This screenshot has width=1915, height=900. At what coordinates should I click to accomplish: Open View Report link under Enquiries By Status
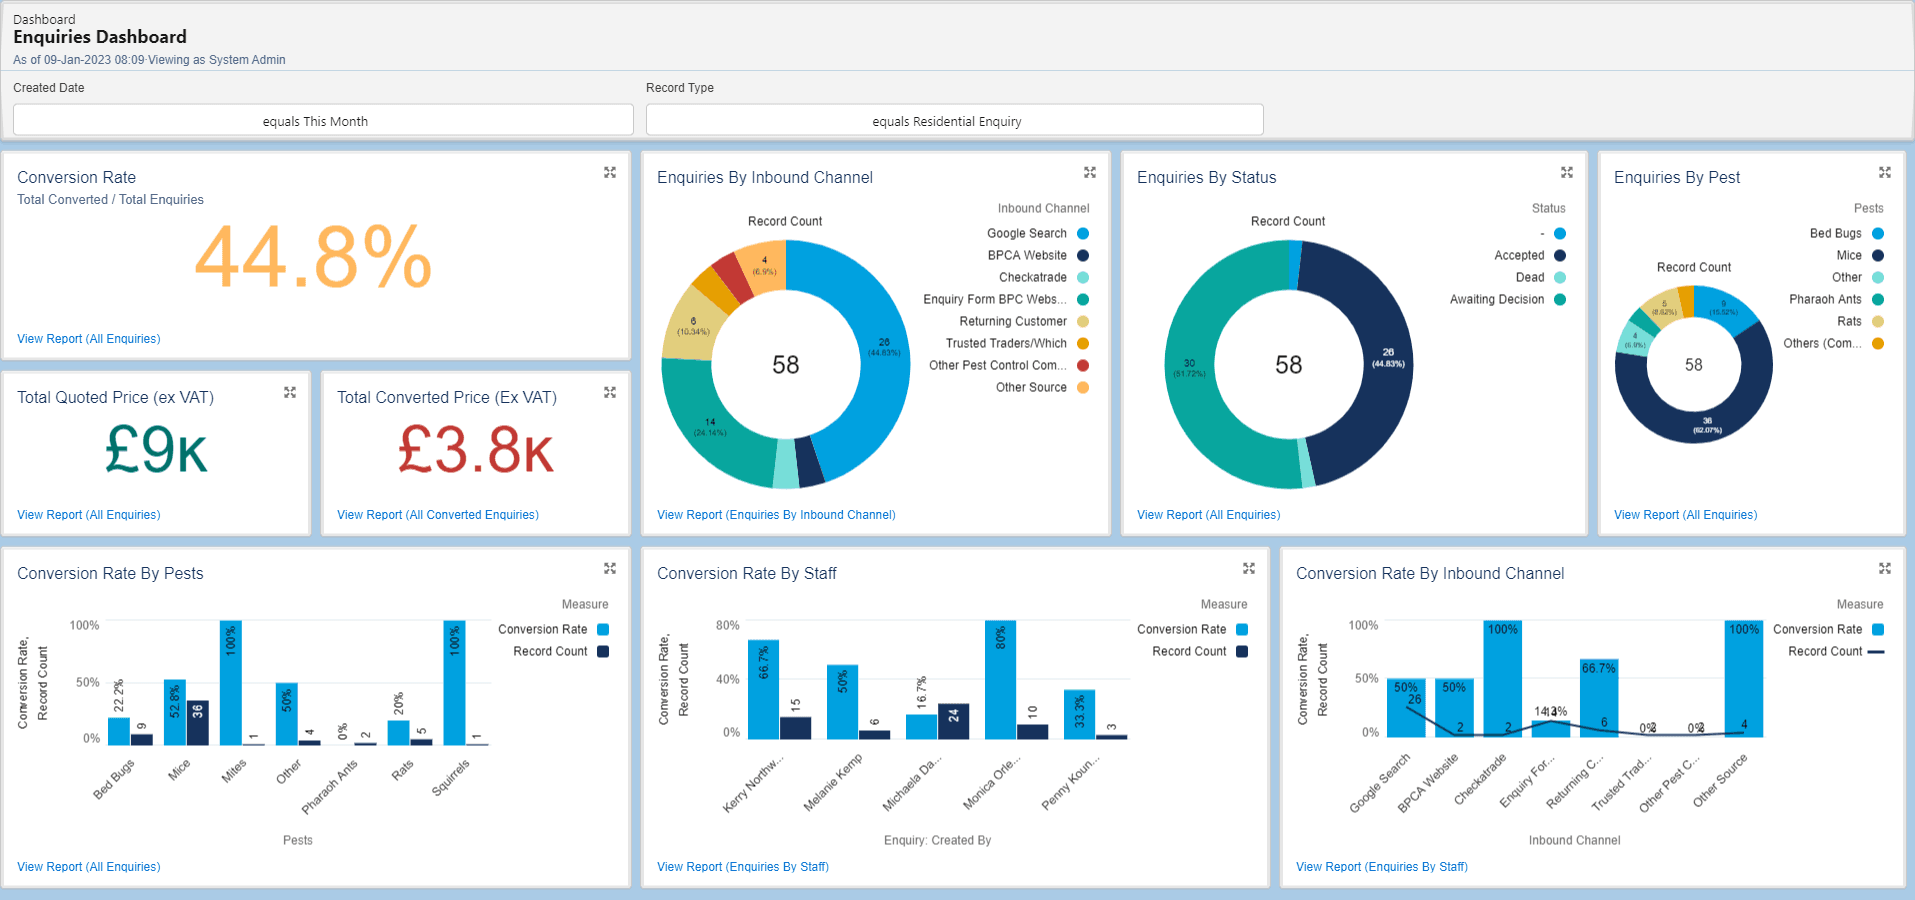1209,515
